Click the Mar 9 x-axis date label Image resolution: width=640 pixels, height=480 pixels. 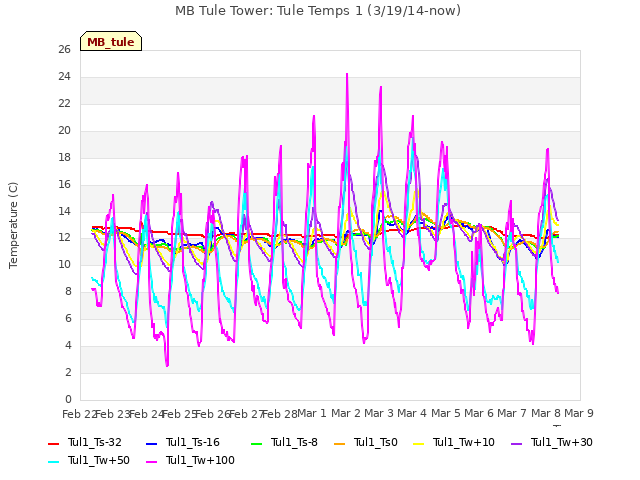[x=579, y=413]
